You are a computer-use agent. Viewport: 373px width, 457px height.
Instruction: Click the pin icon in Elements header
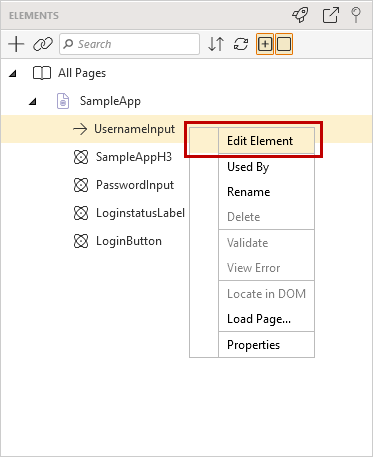pyautogui.click(x=356, y=15)
